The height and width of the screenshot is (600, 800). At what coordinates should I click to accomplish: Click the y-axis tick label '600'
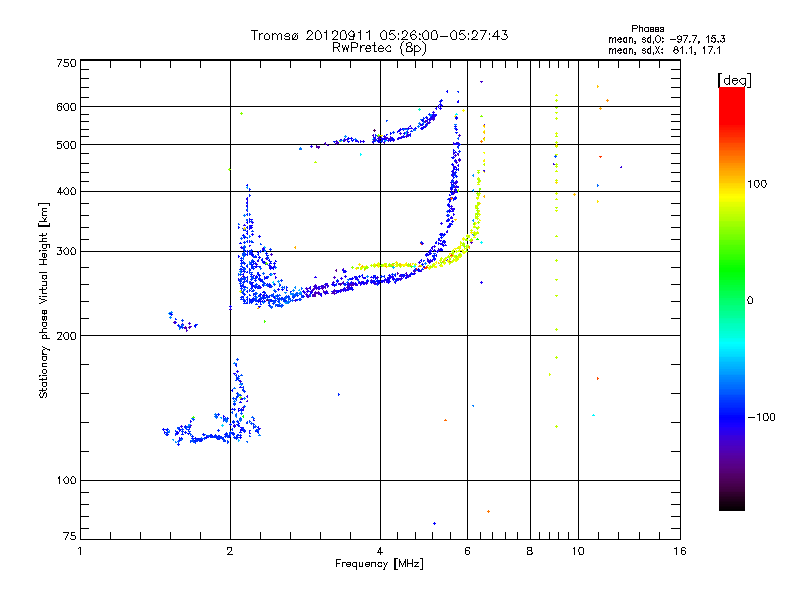pos(67,107)
